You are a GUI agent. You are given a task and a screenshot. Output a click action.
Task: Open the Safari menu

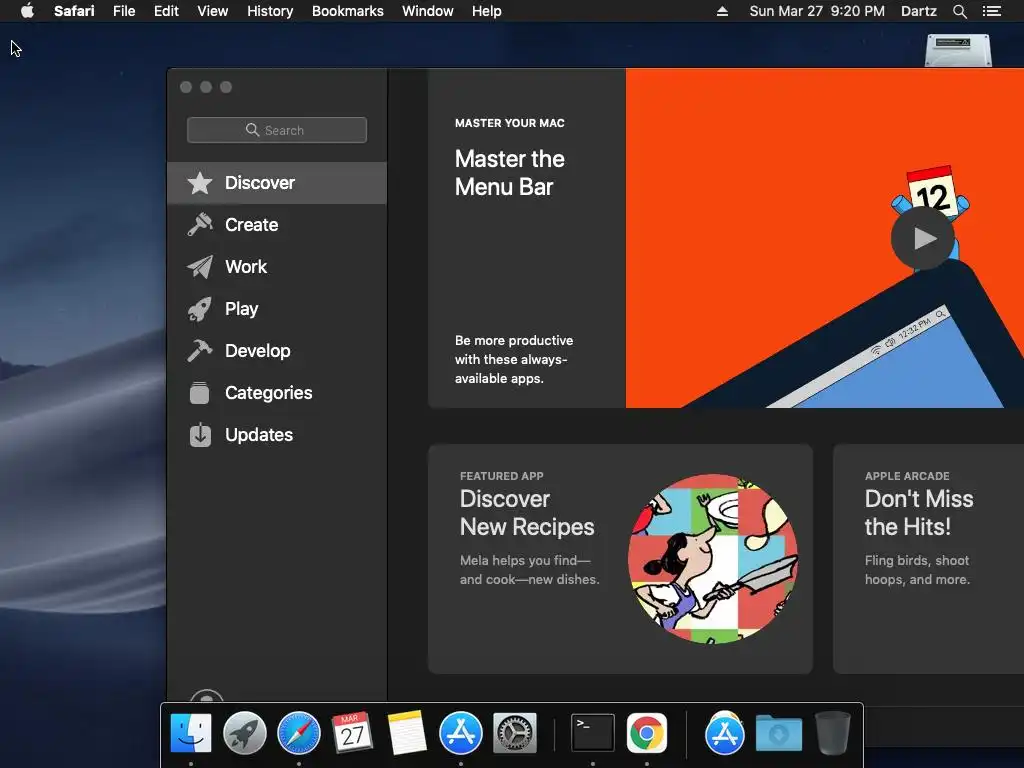[74, 11]
